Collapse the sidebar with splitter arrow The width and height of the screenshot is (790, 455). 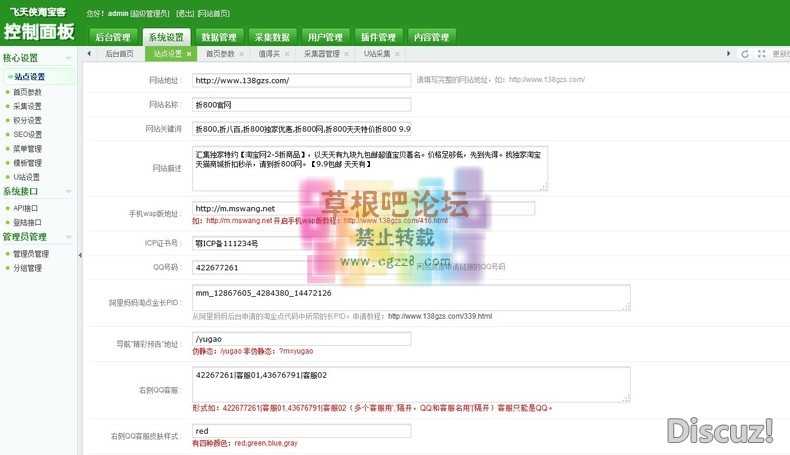pos(80,255)
